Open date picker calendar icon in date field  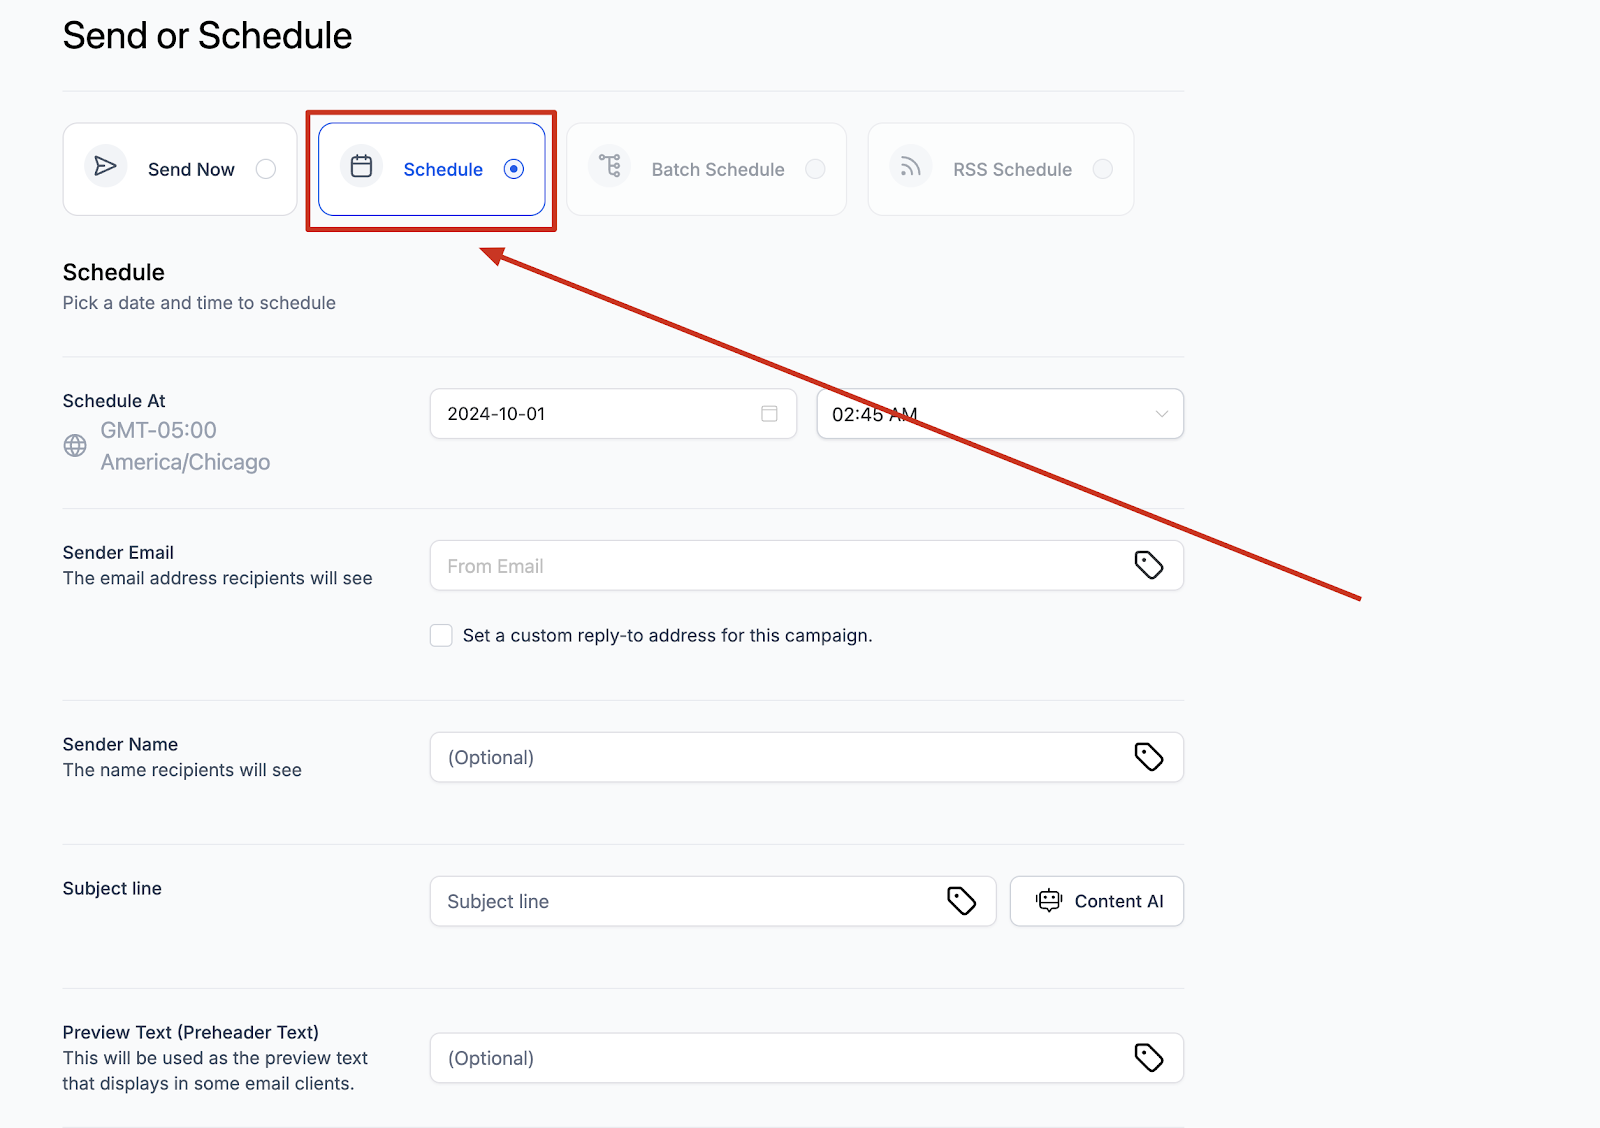click(769, 414)
